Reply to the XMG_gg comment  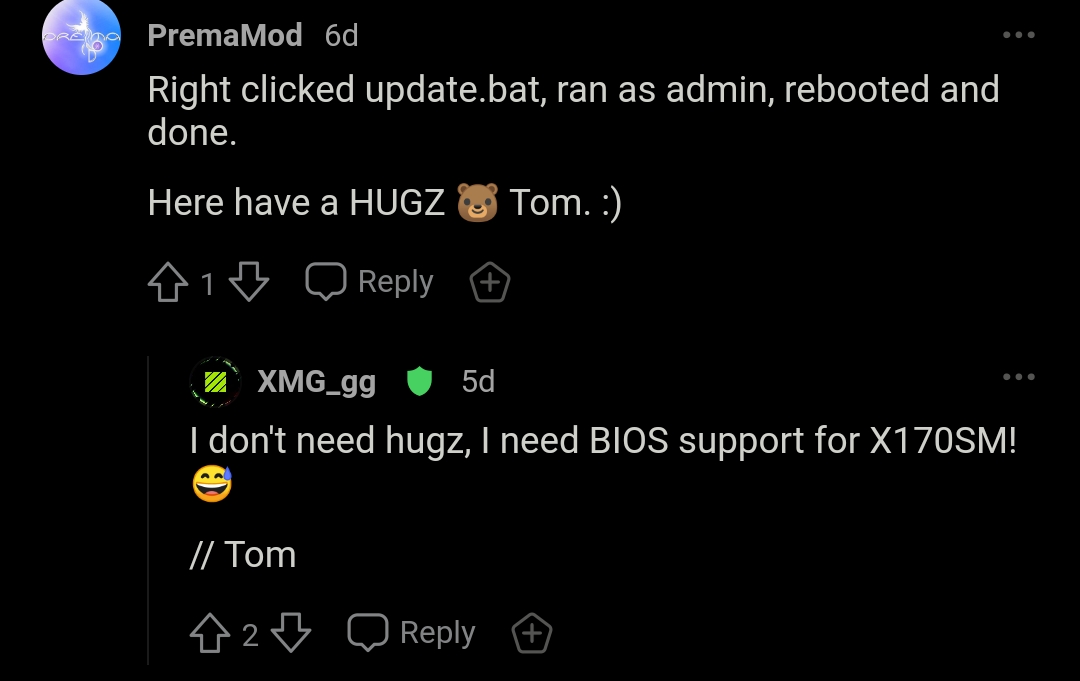tap(412, 633)
